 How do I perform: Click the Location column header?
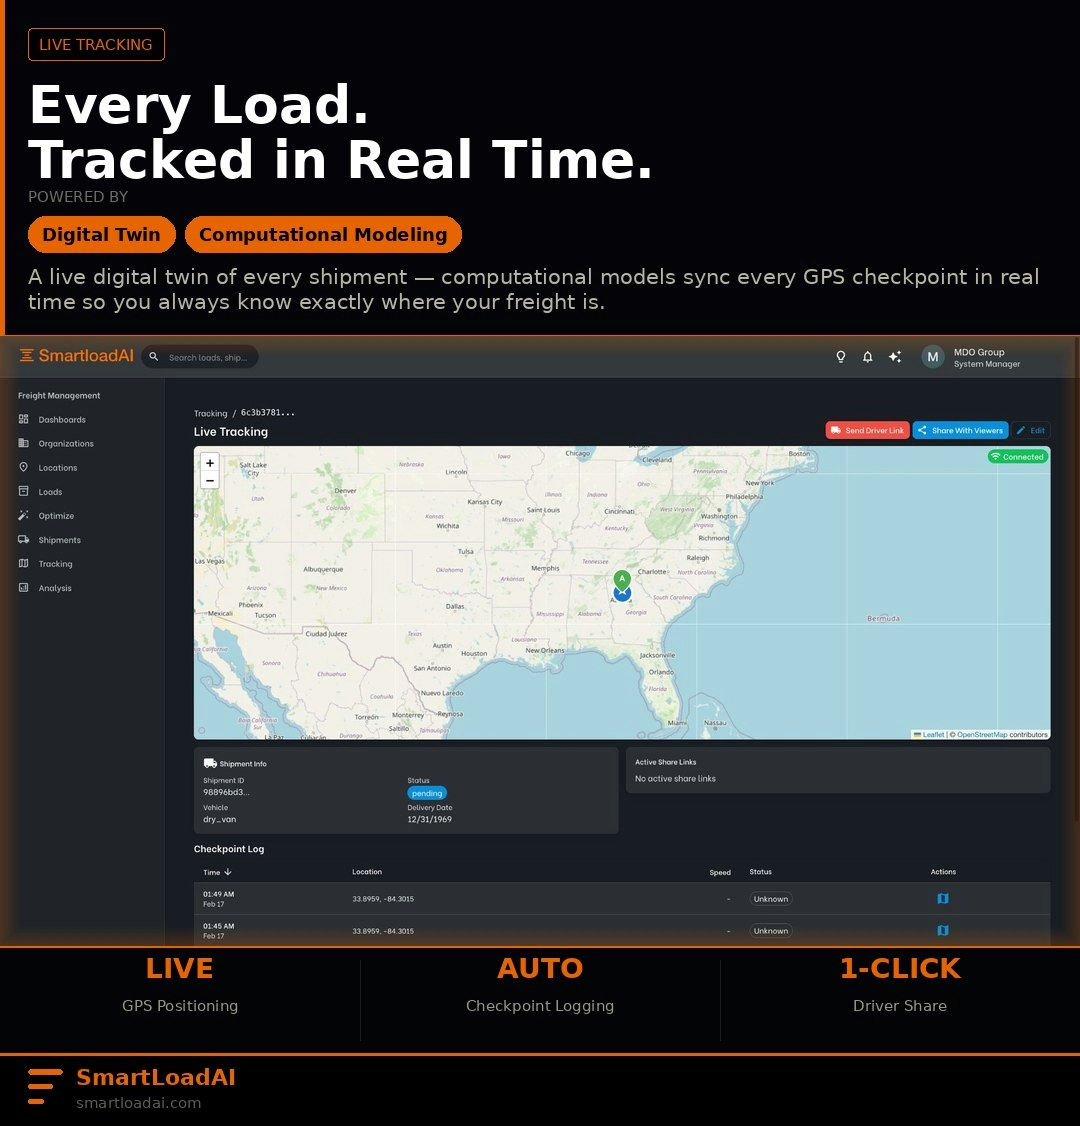(x=367, y=872)
